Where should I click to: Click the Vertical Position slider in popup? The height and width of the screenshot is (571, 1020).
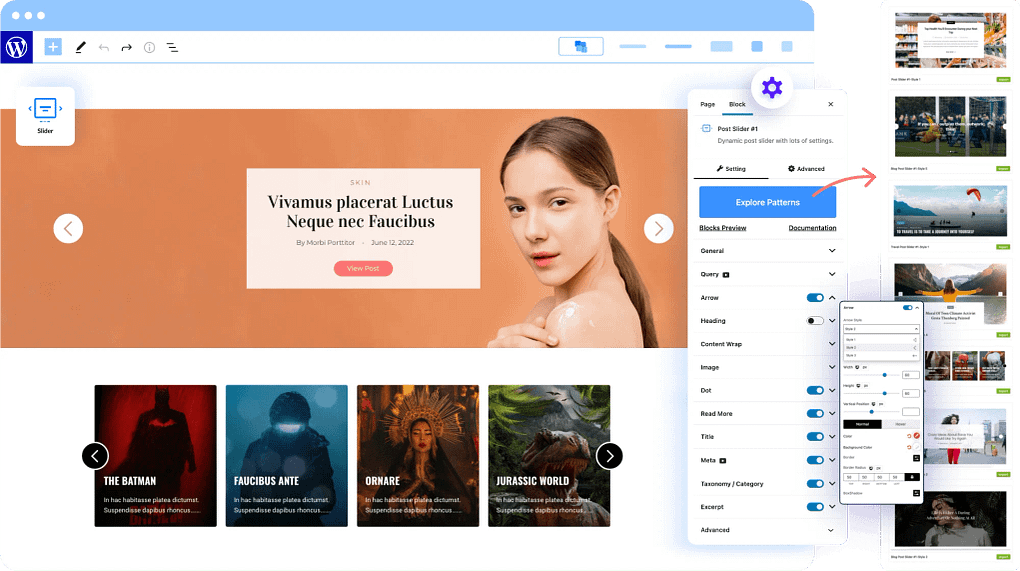[872, 412]
